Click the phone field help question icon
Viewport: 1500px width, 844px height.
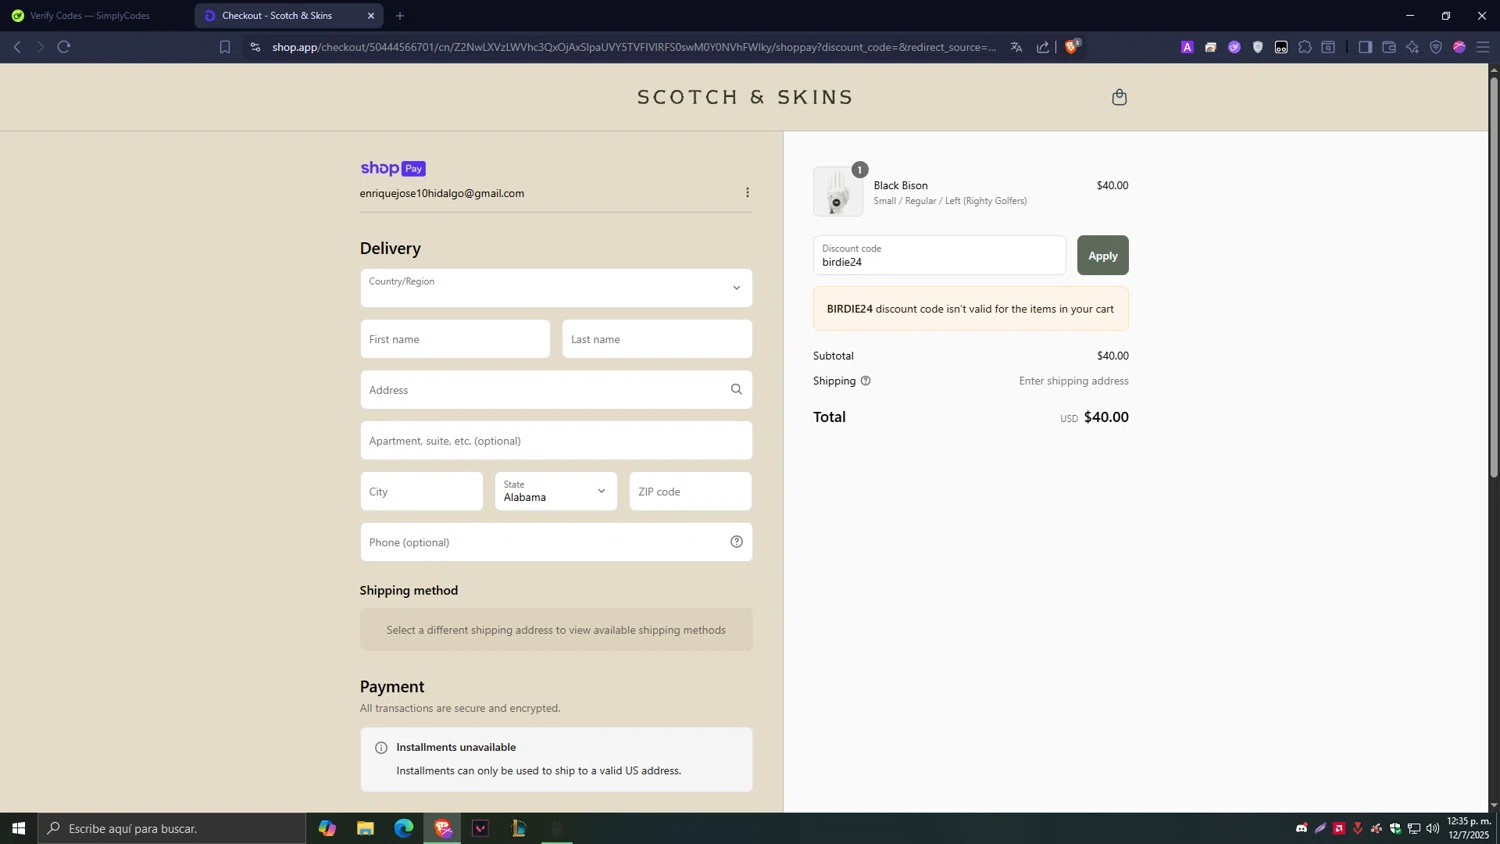(736, 542)
